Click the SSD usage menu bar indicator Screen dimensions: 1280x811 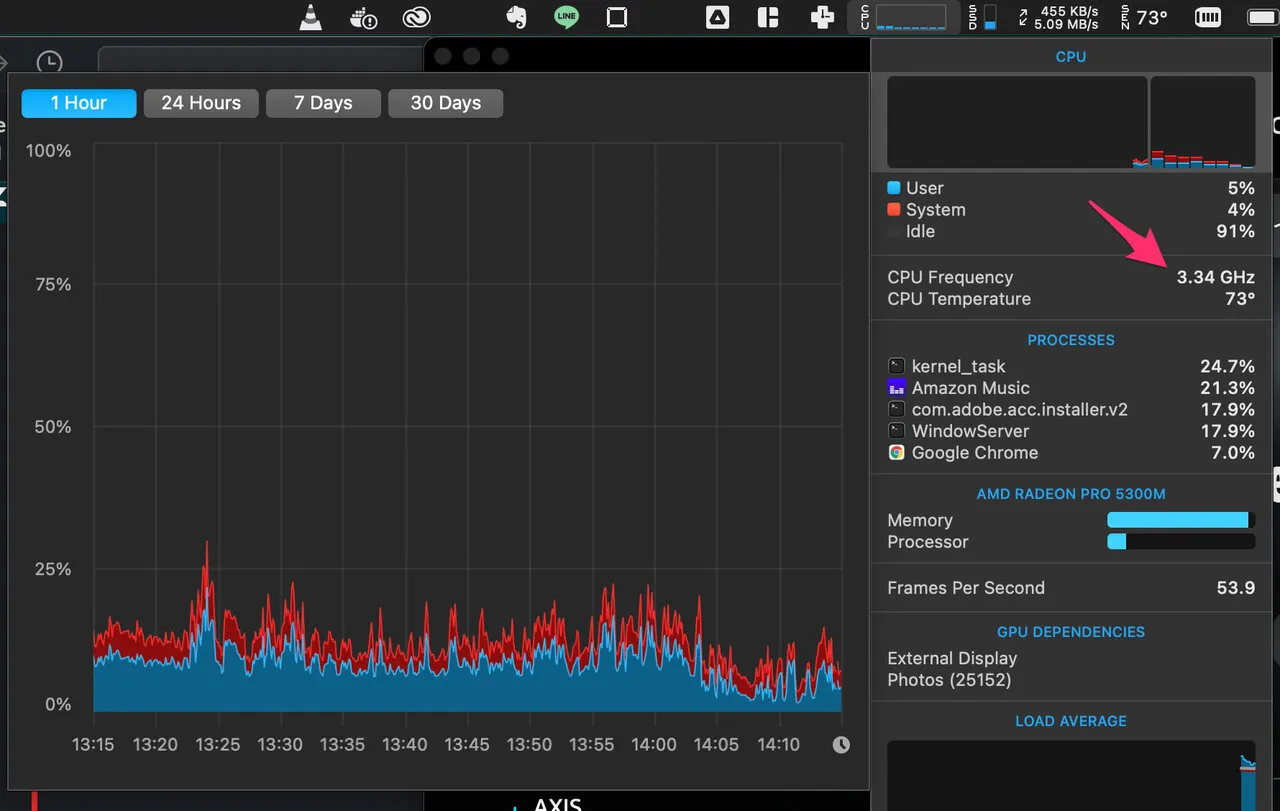tap(982, 17)
